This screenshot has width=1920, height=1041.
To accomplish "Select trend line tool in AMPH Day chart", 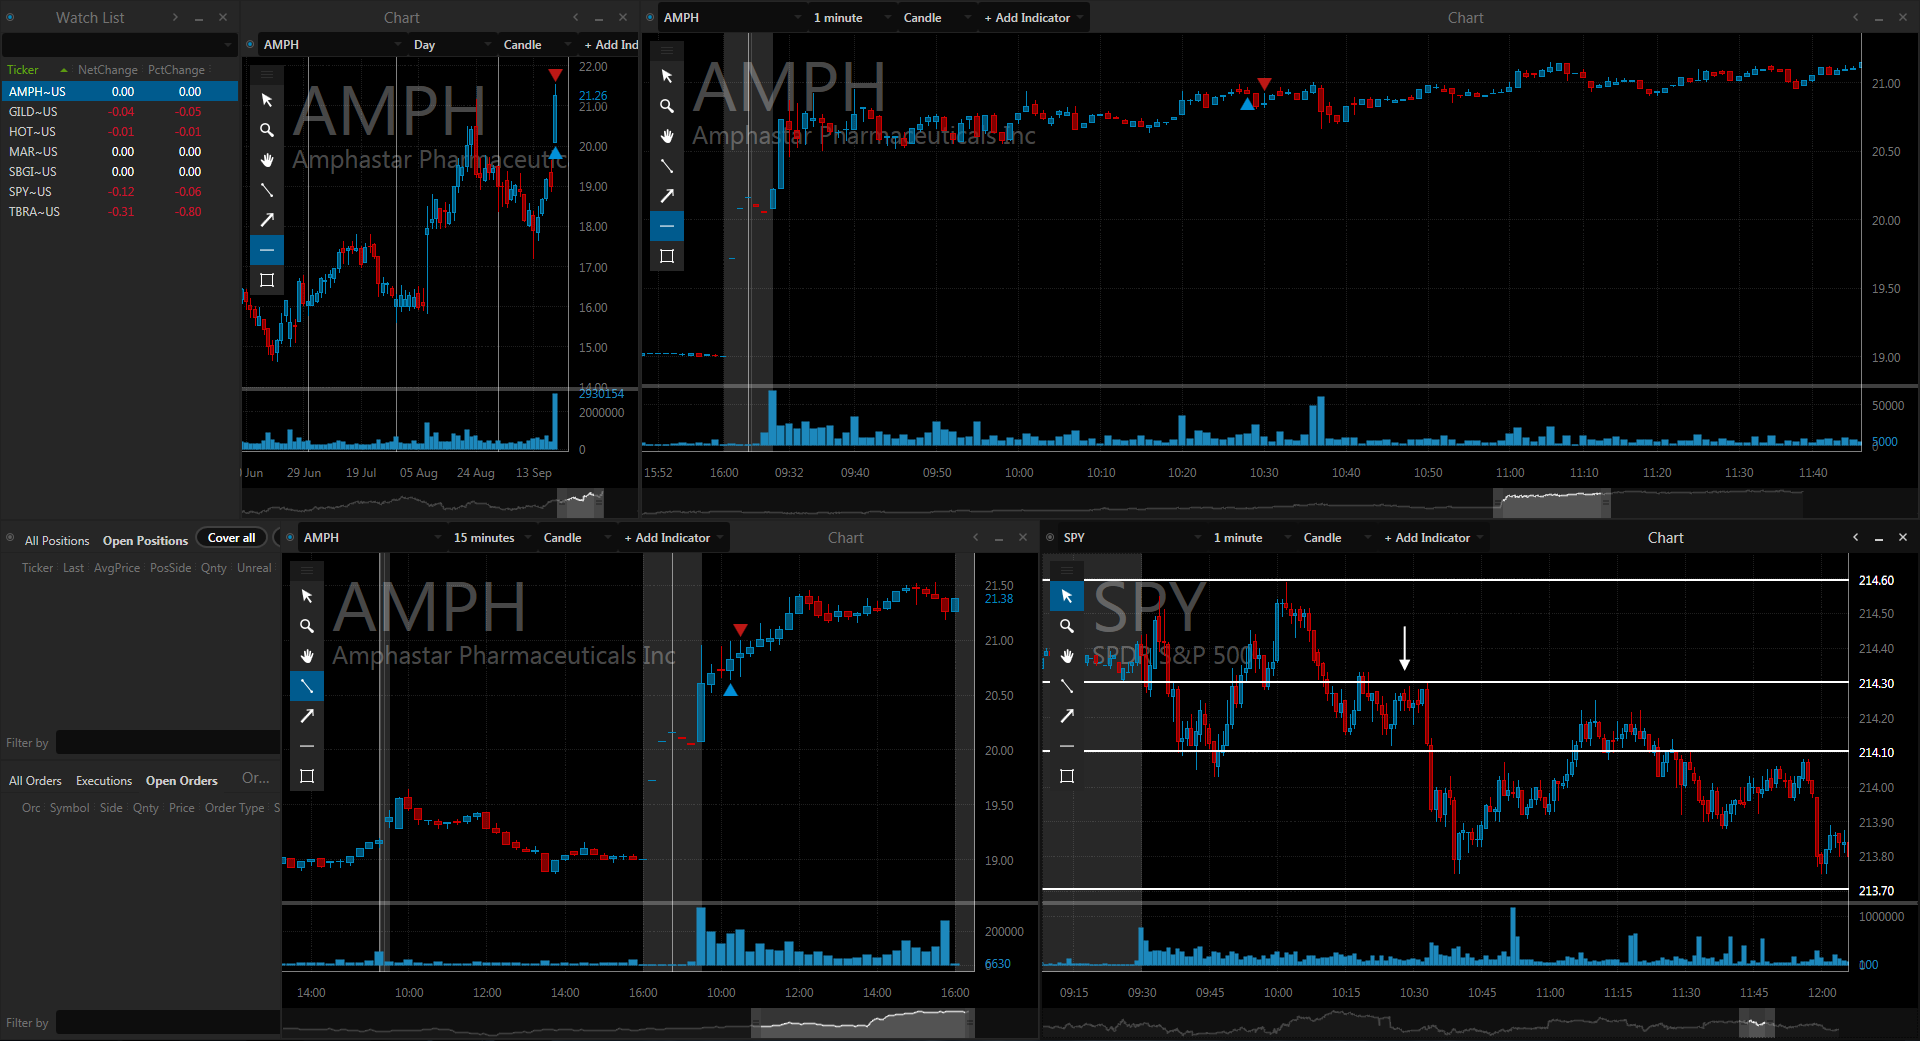I will pyautogui.click(x=267, y=190).
